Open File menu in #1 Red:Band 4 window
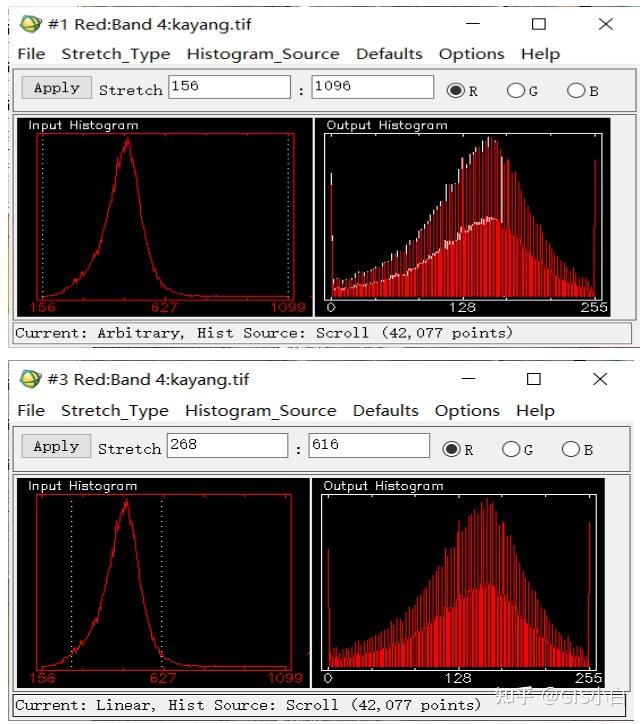Viewport: 644px width, 724px height. tap(31, 54)
